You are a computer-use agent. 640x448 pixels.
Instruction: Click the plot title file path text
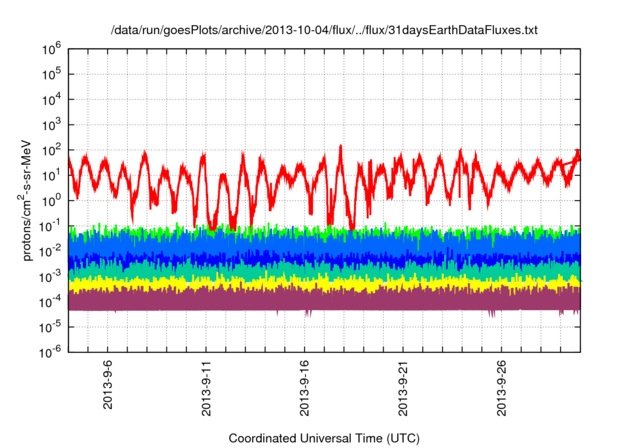324,30
